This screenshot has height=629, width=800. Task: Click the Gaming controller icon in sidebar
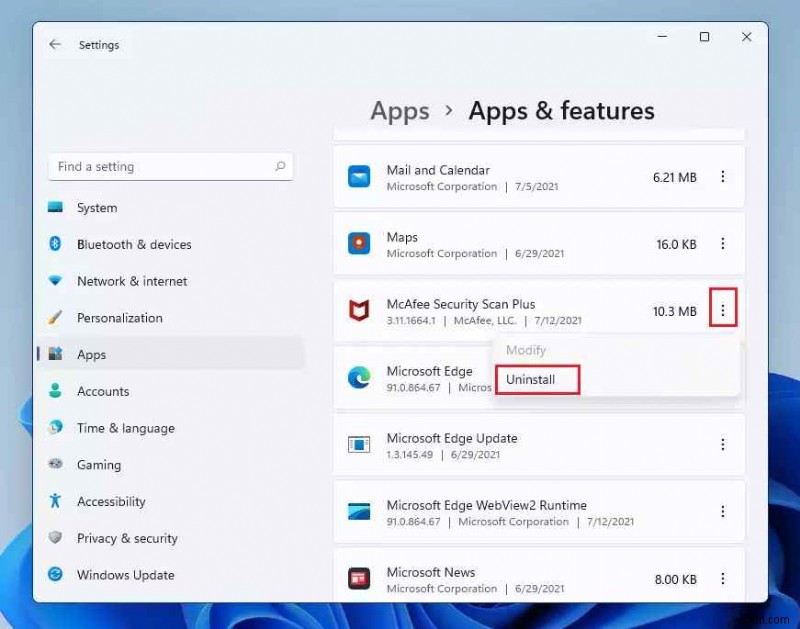pos(55,465)
